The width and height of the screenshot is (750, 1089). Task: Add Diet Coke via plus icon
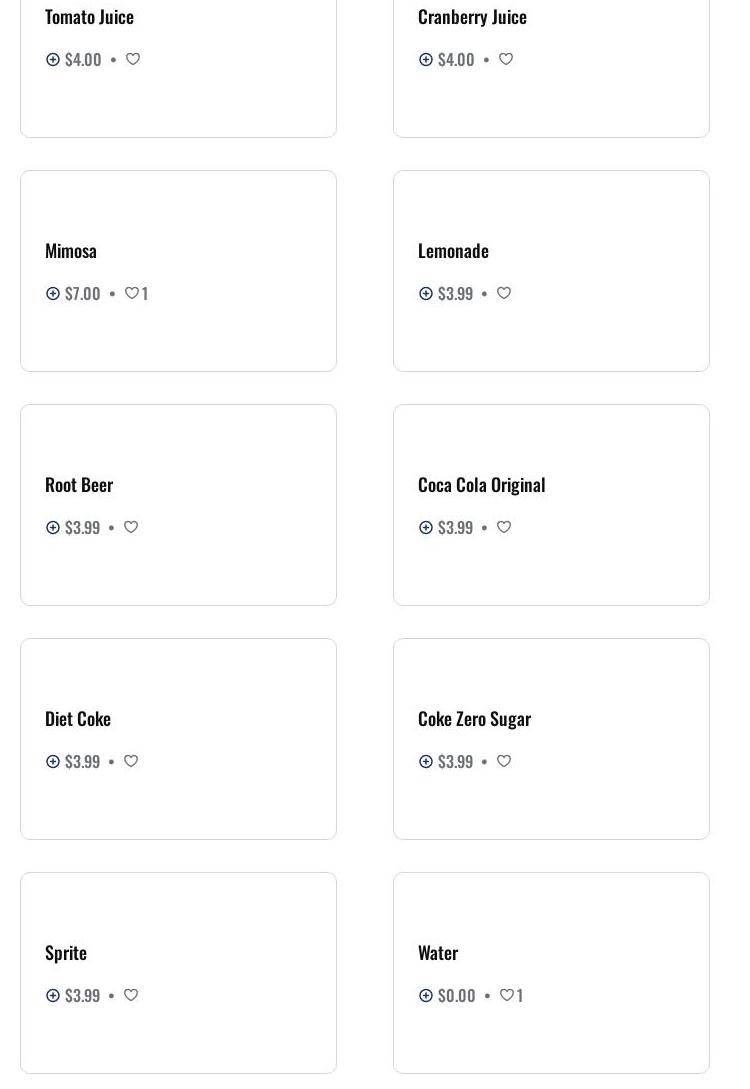(x=53, y=761)
